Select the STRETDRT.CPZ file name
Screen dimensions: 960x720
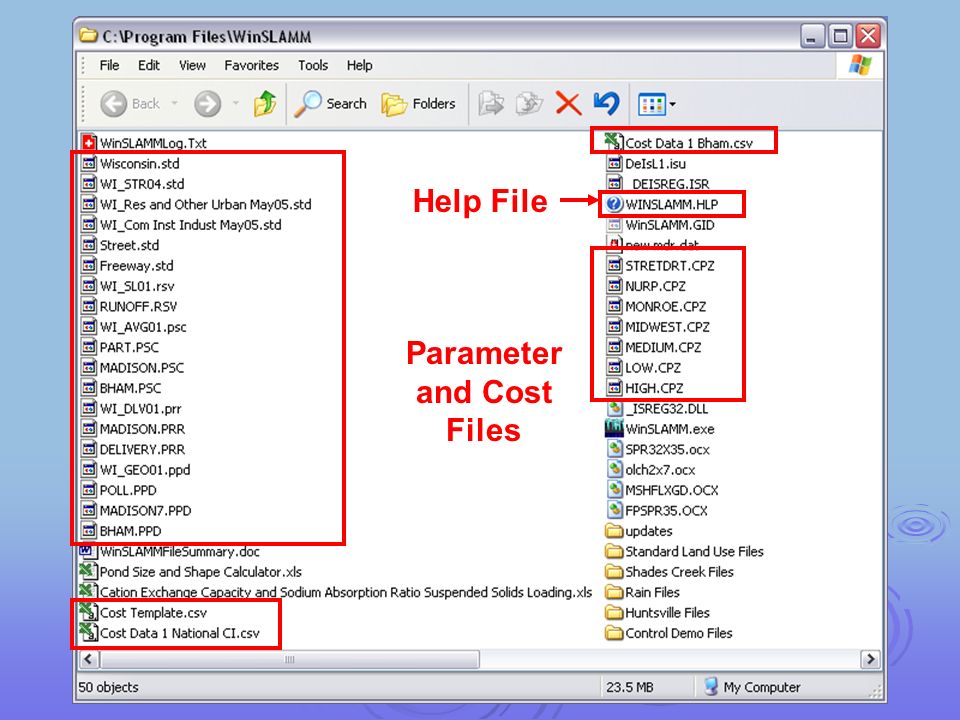point(670,266)
